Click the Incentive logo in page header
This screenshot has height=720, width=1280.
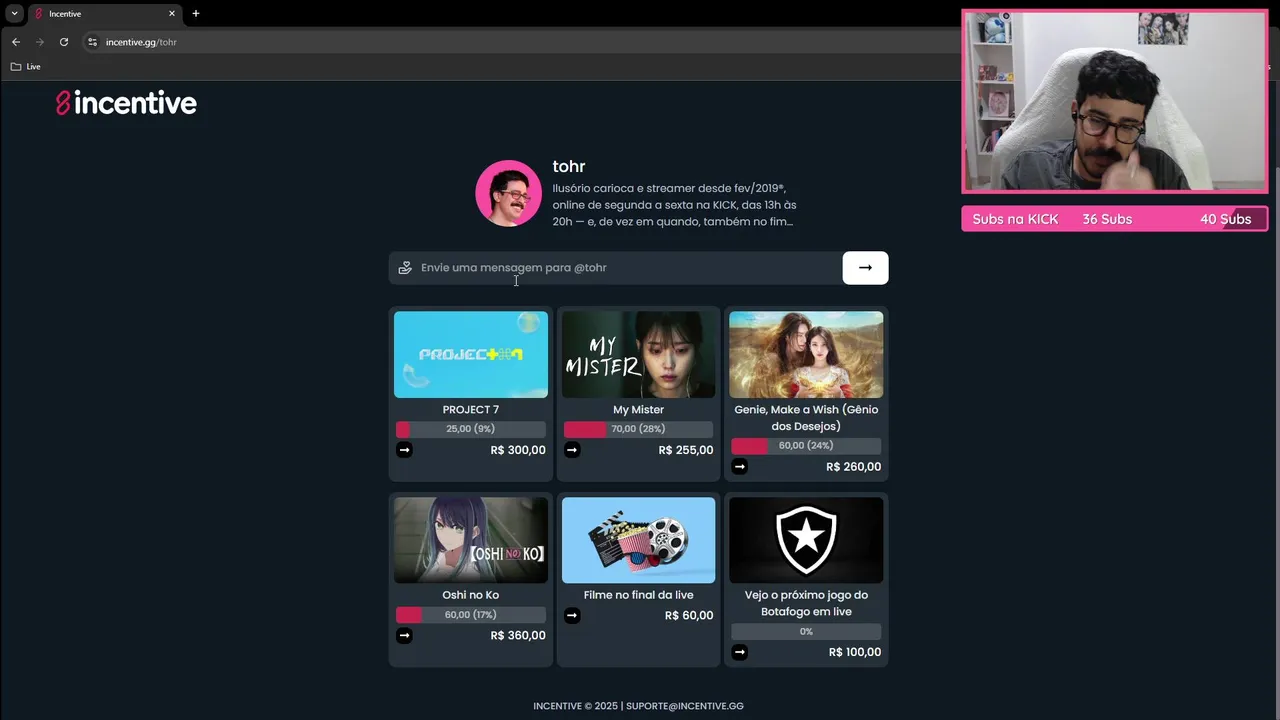[126, 103]
